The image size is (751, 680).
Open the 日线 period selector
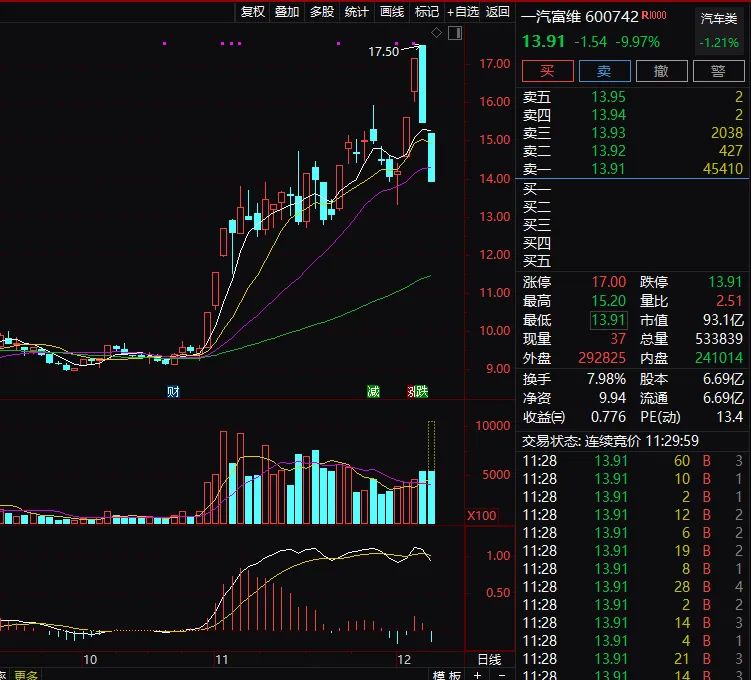[x=489, y=659]
